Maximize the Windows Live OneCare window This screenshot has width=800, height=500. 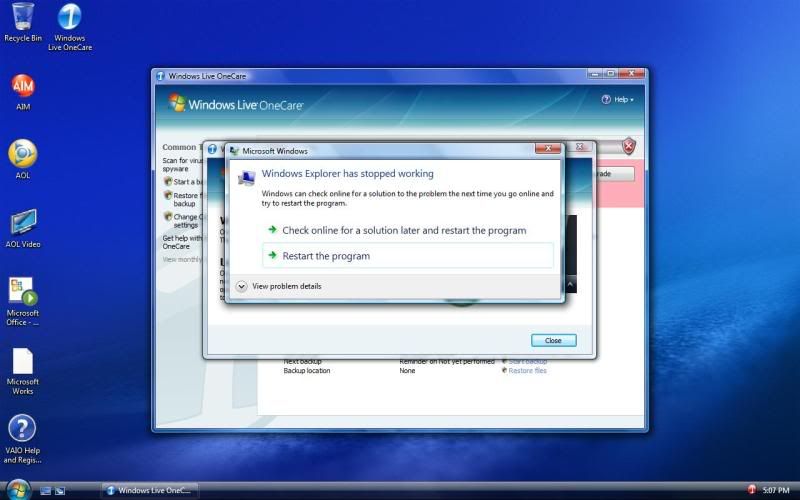coord(610,73)
